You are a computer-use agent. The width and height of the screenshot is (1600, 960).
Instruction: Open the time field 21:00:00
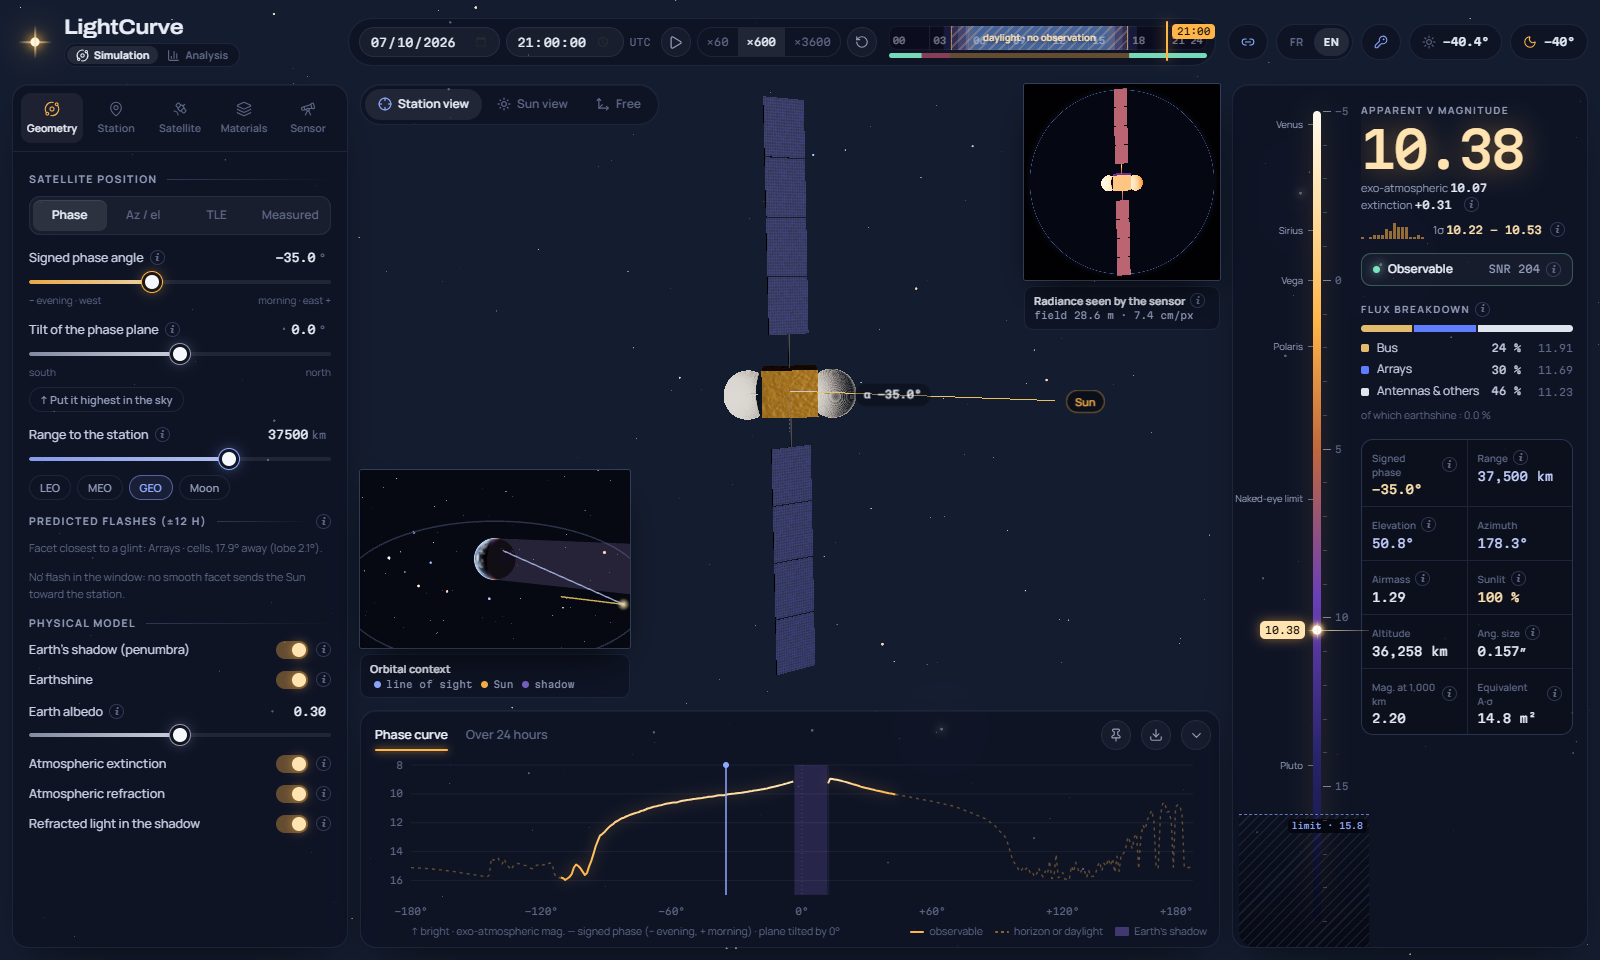coord(562,42)
